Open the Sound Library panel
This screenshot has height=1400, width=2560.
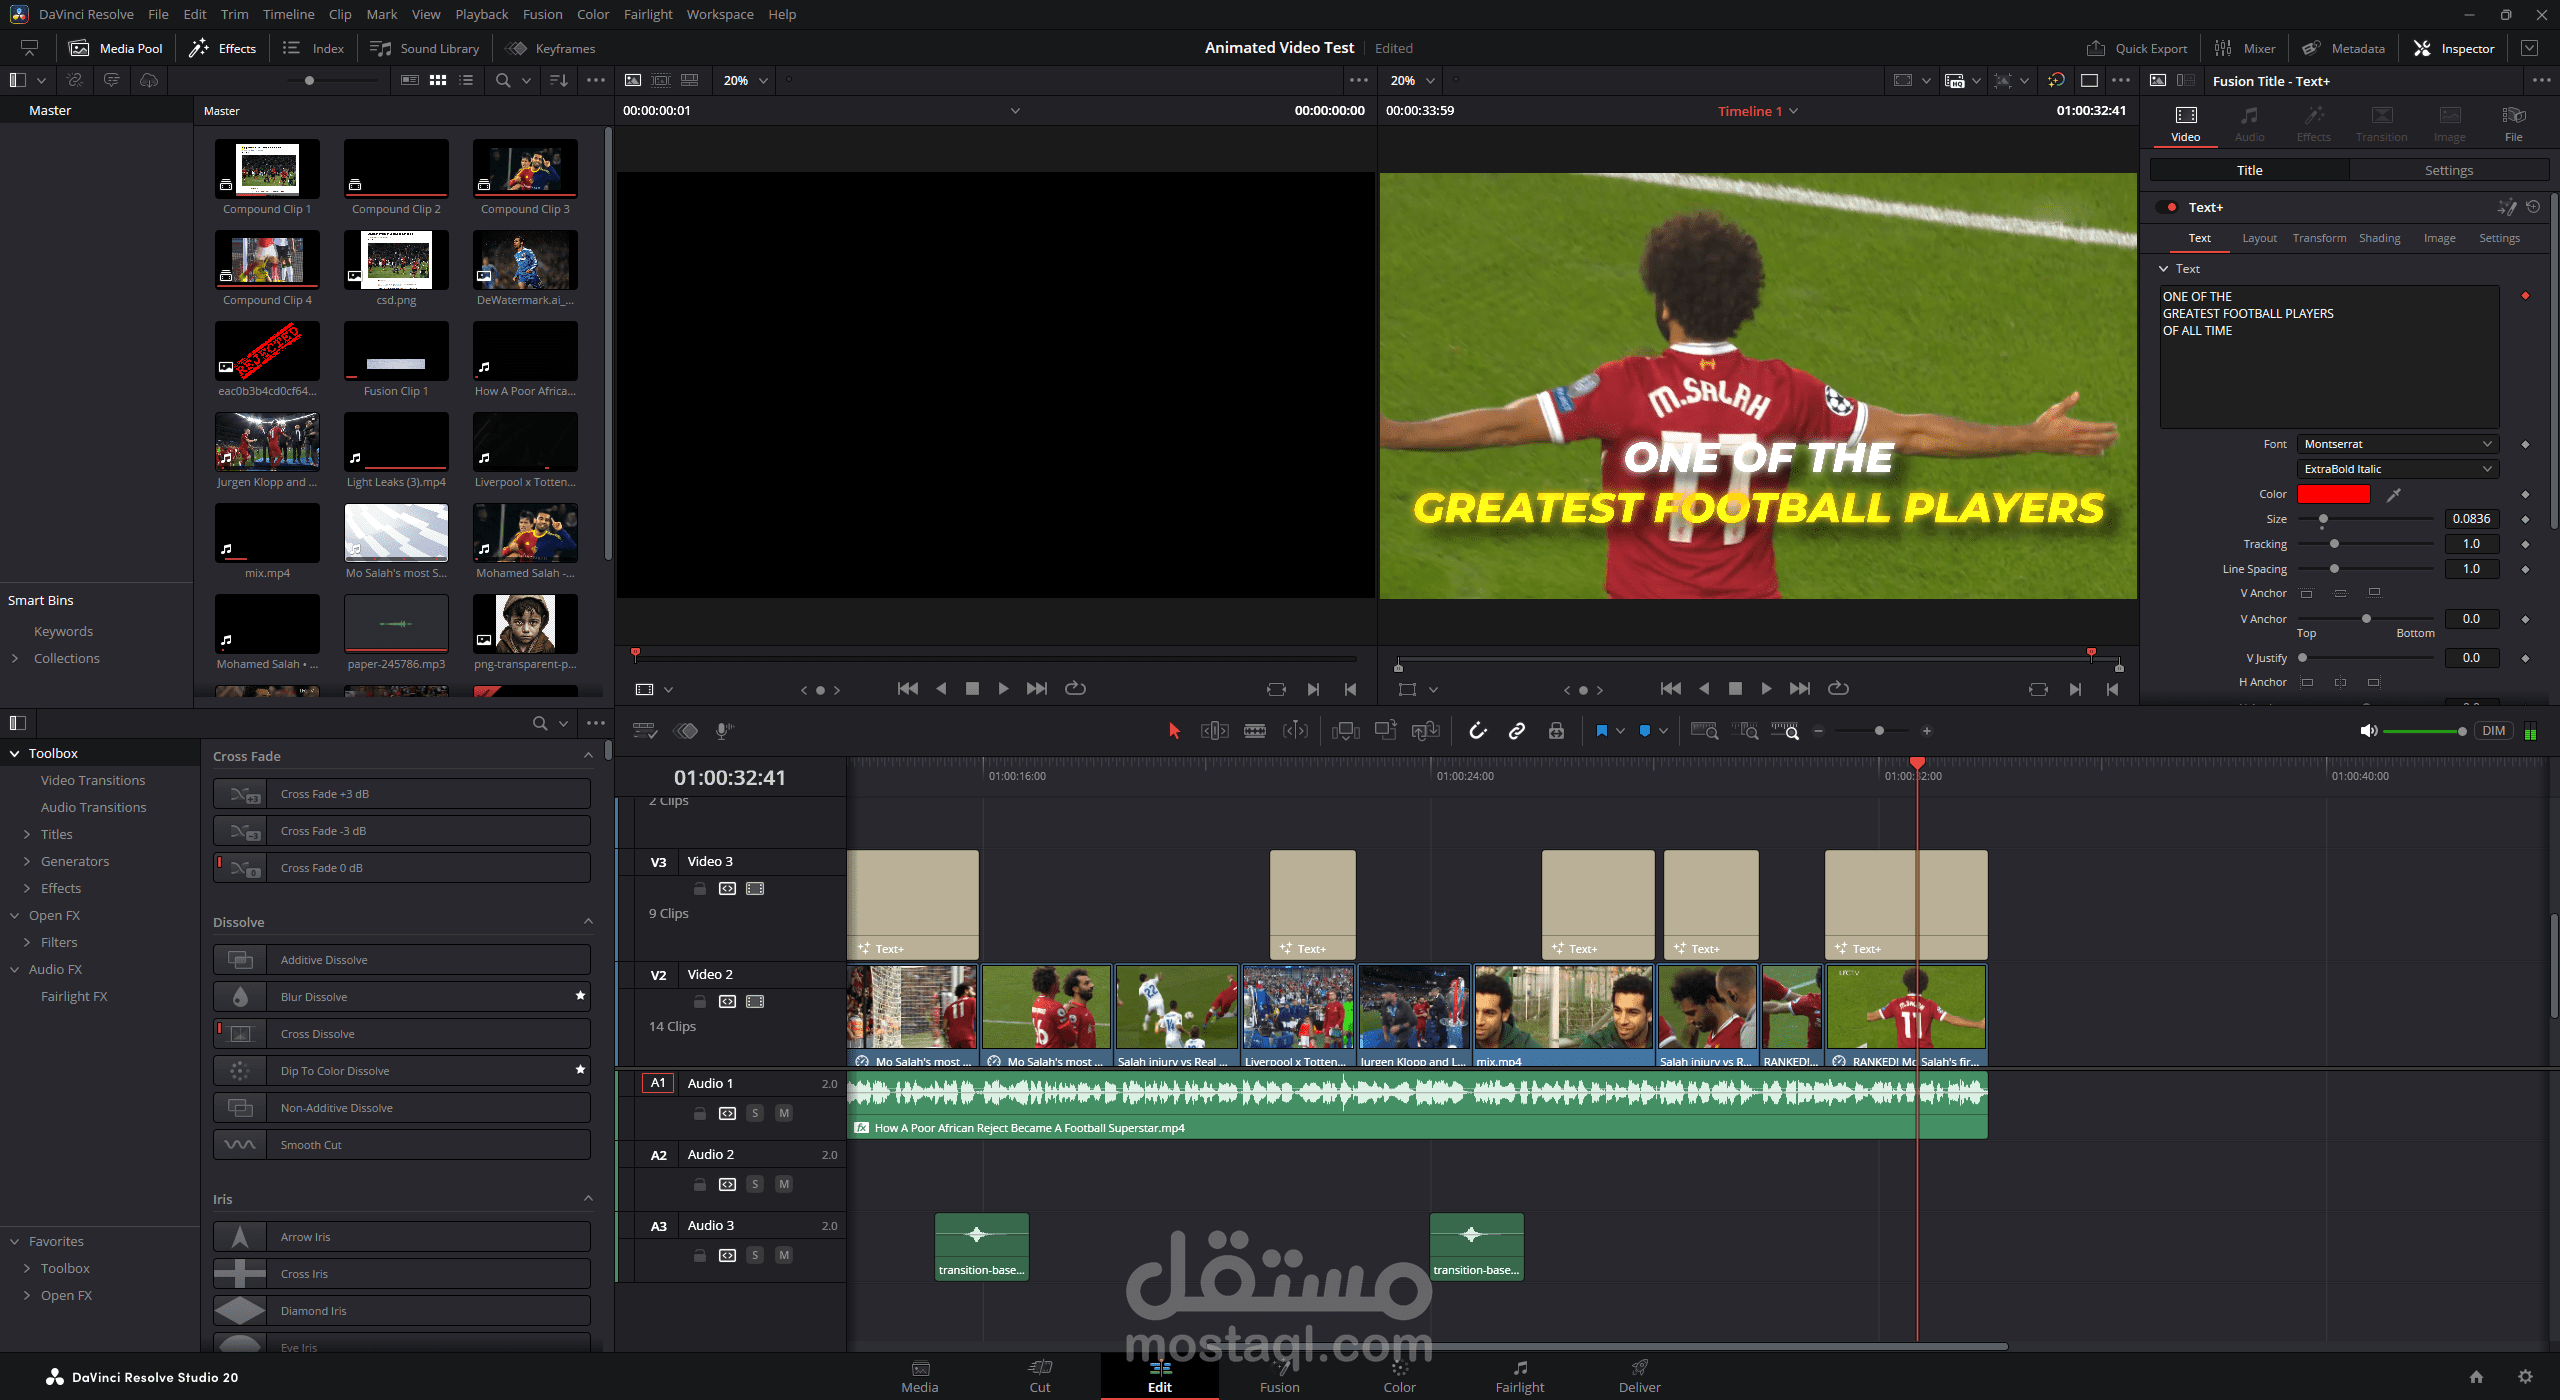coord(425,48)
